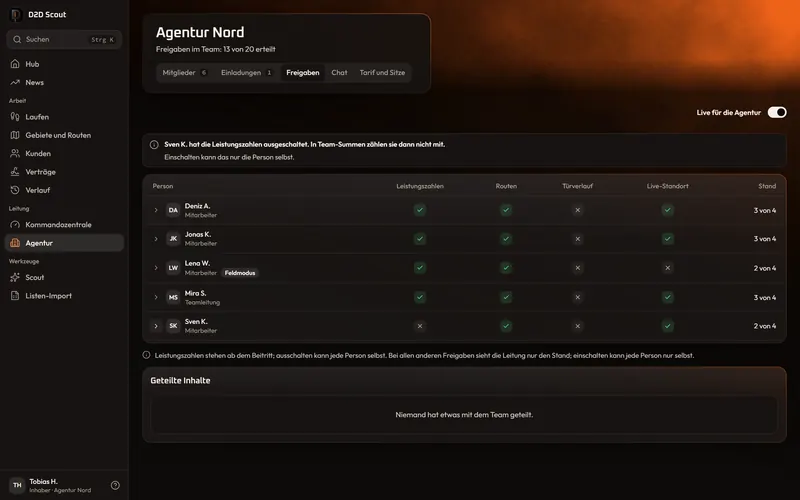Expand the Deniz A. row
Screen dimensions: 800x500
point(156,210)
